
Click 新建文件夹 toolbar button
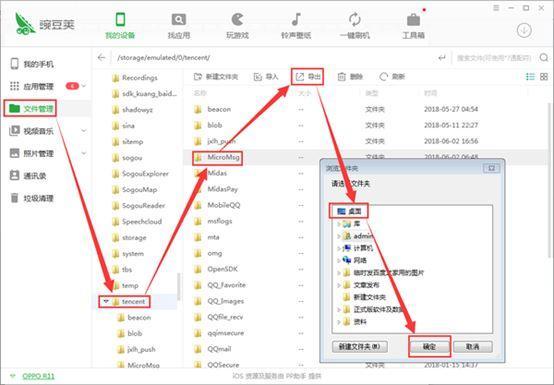click(216, 77)
